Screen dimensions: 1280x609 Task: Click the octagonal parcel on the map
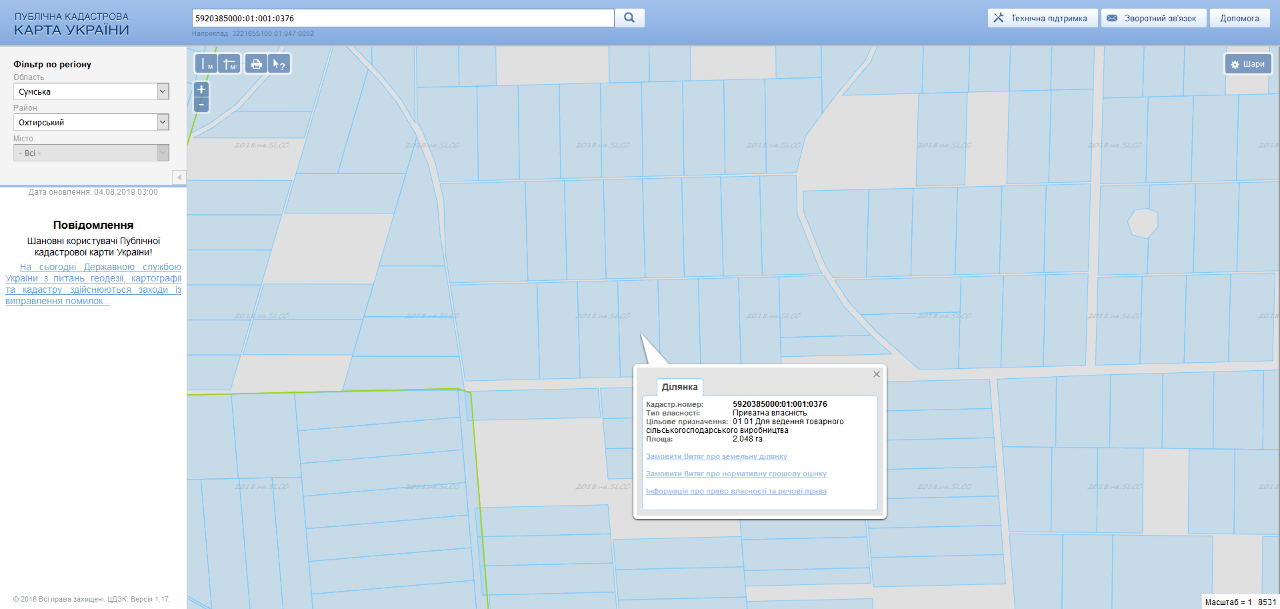(x=1142, y=222)
